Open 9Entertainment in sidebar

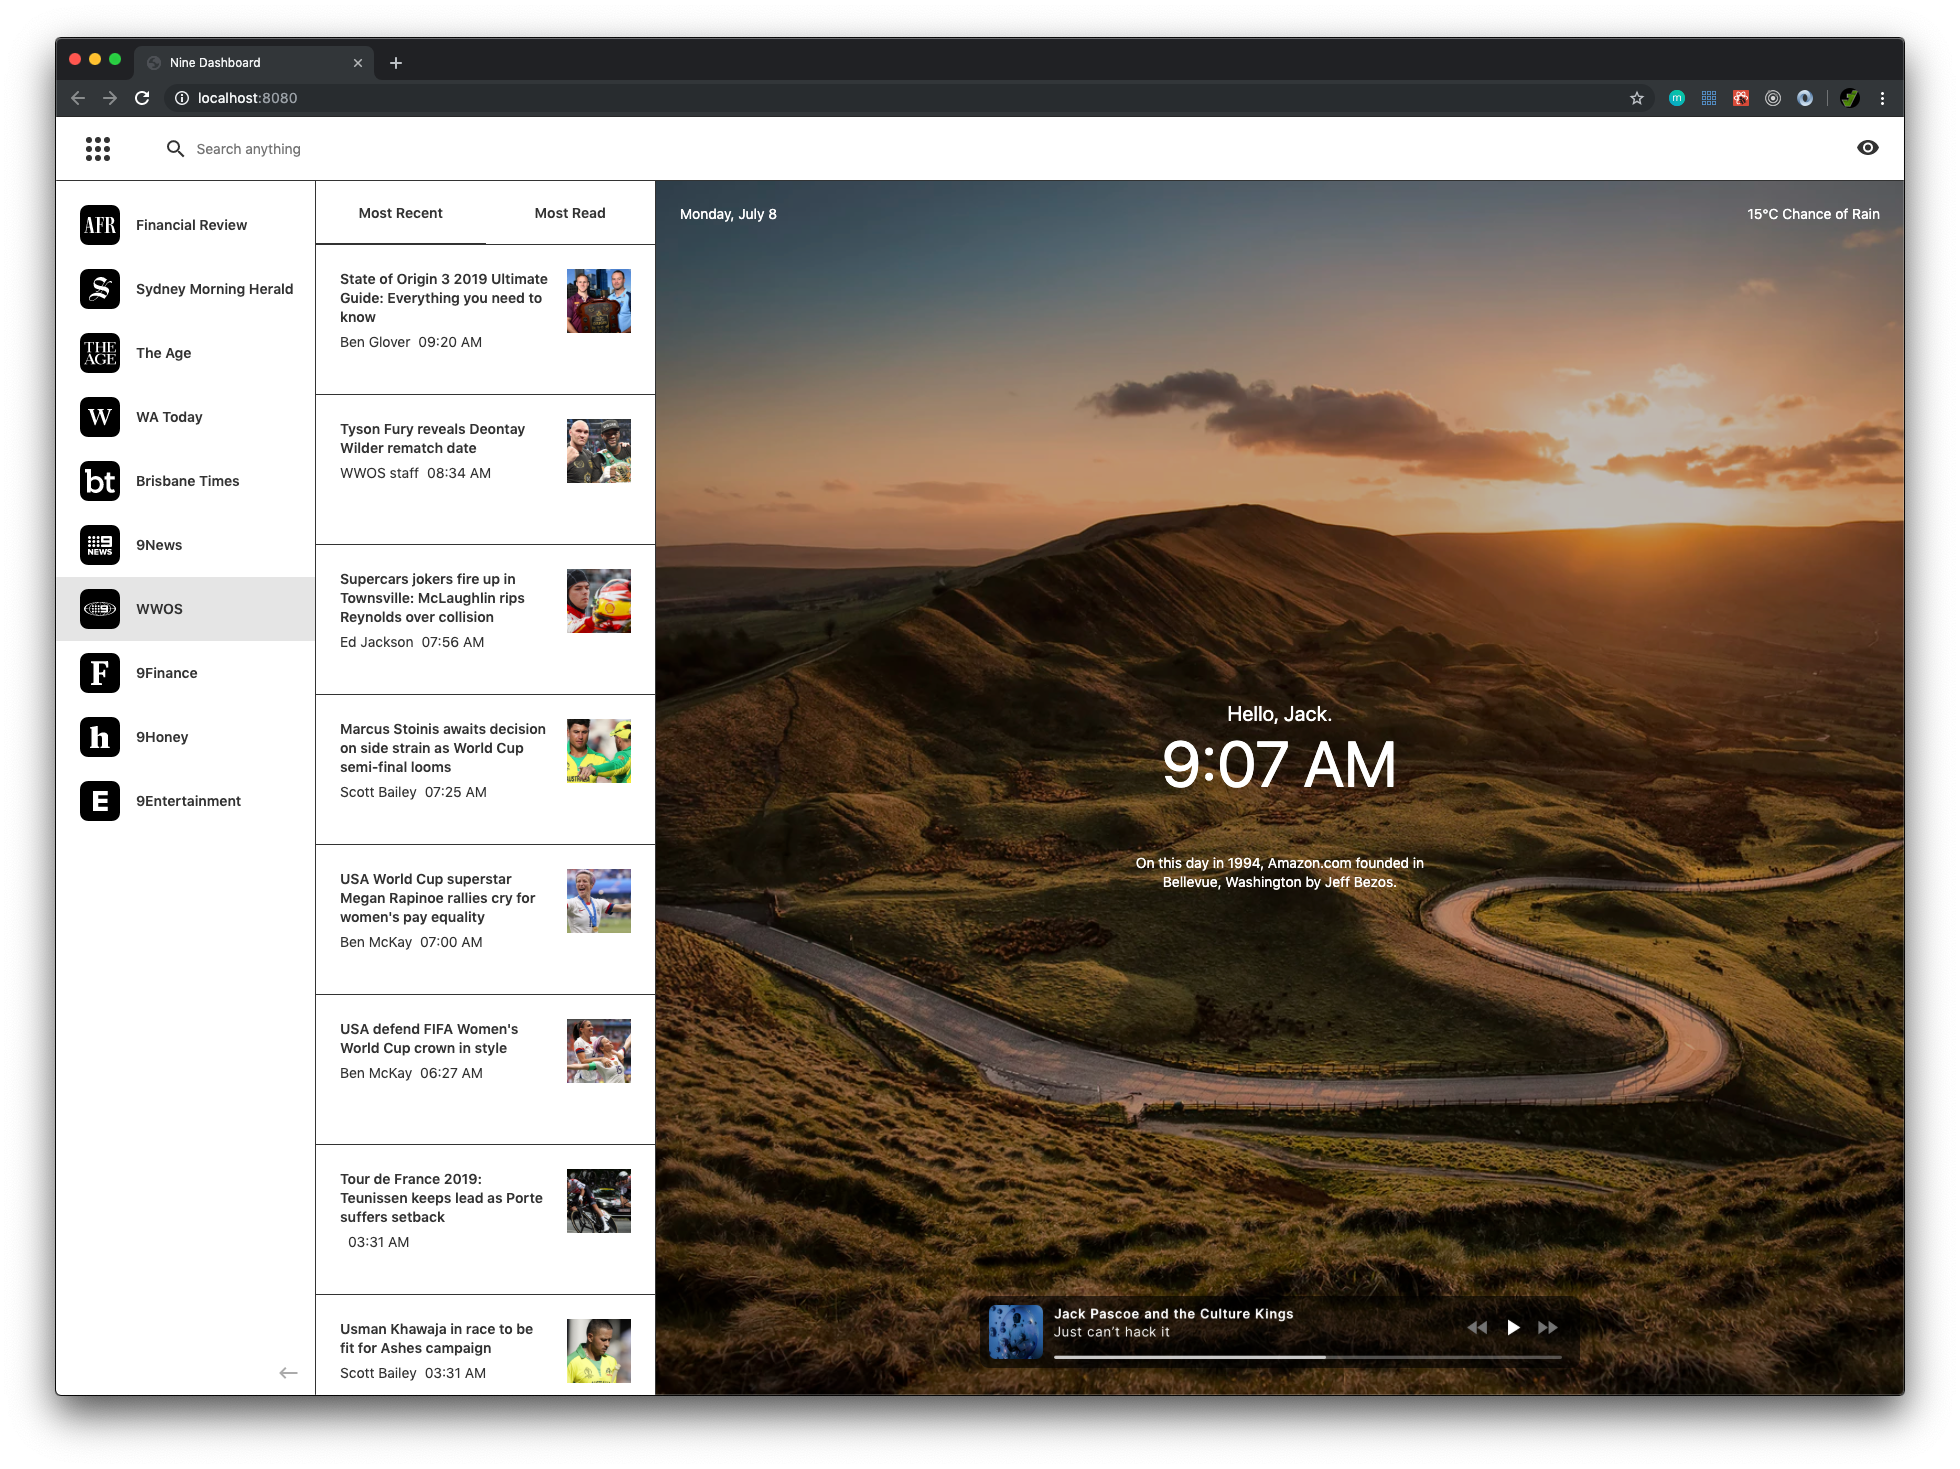(187, 801)
